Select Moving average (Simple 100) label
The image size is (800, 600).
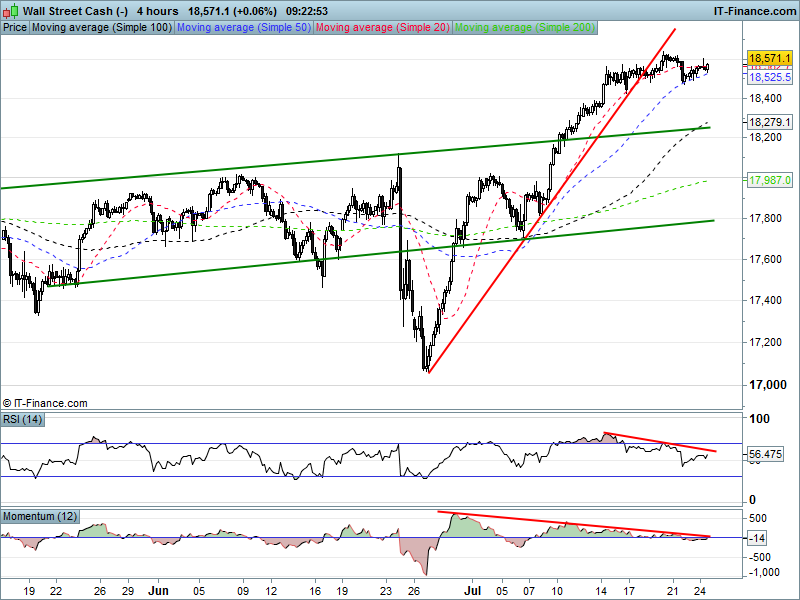102,28
